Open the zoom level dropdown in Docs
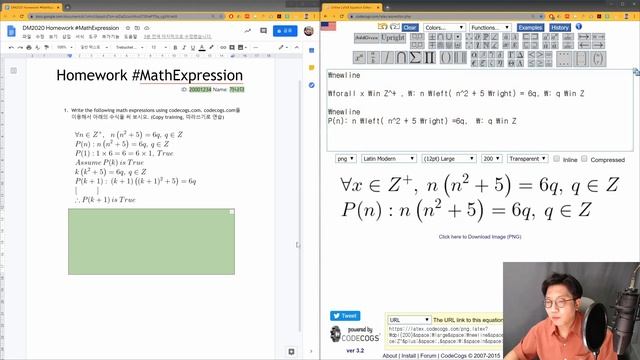This screenshot has height=360, width=640. [x=64, y=47]
